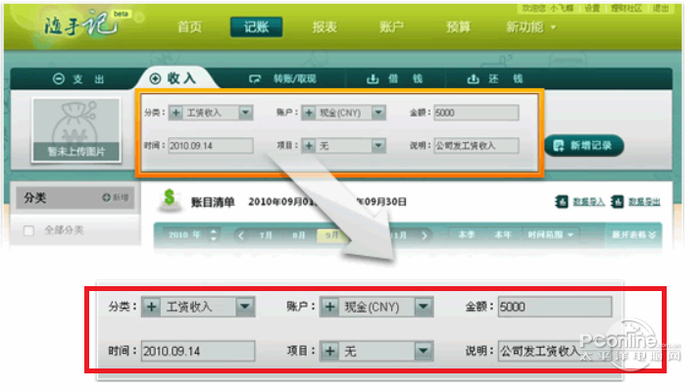Viewport: 700px width, 392px height.
Task: Click the 金额 amount field showing 5000
Action: click(476, 113)
